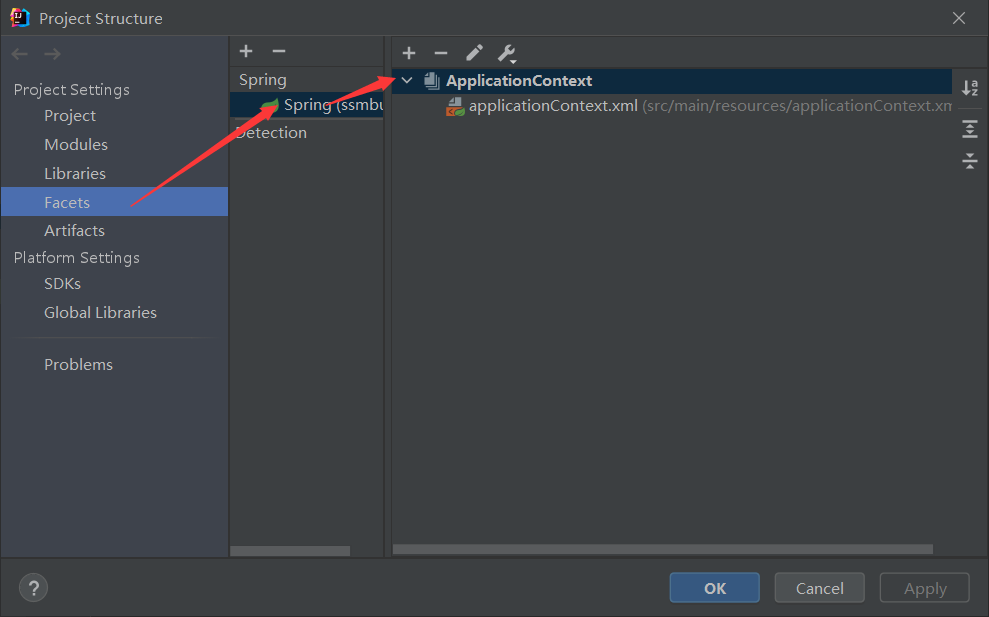
Task: Click the back navigation arrow
Action: (x=20, y=54)
